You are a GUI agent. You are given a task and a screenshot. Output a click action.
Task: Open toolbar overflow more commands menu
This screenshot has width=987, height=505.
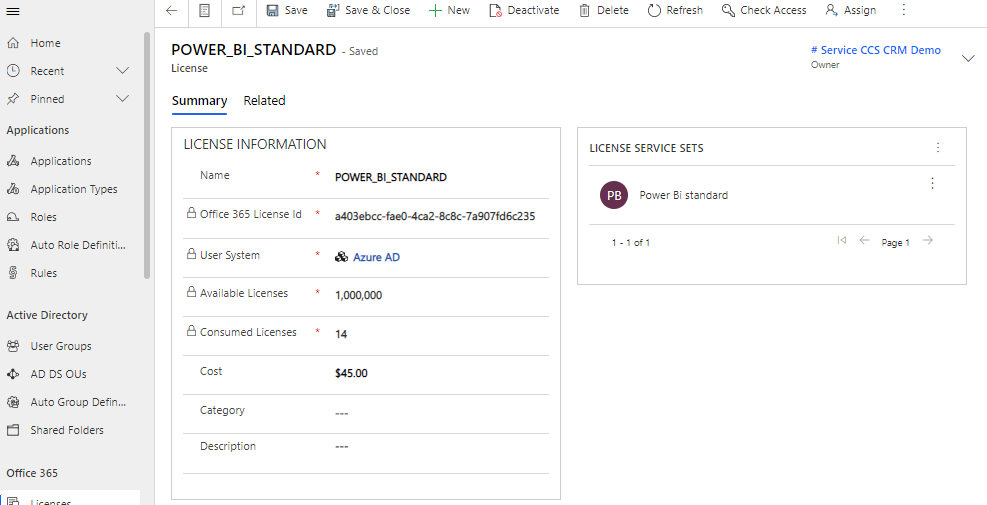click(x=904, y=10)
